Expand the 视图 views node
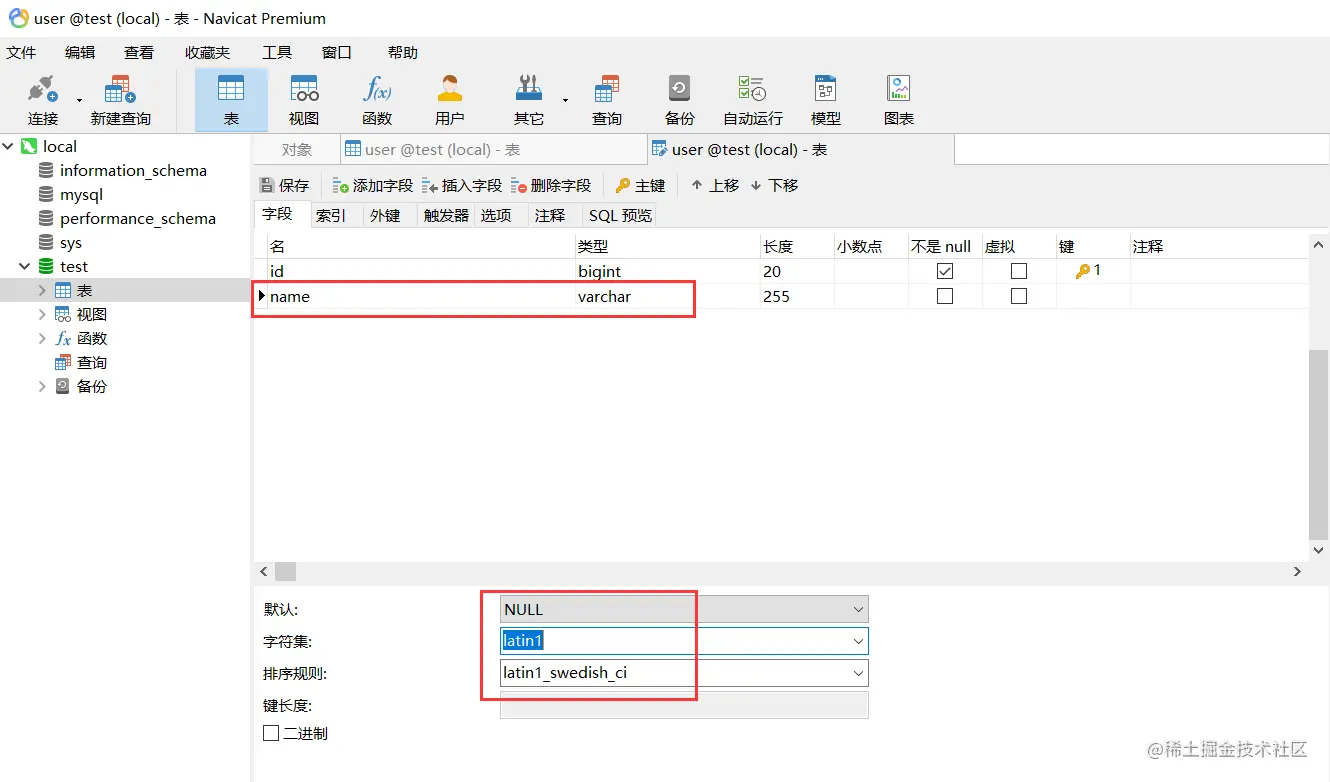1330x782 pixels. tap(42, 314)
